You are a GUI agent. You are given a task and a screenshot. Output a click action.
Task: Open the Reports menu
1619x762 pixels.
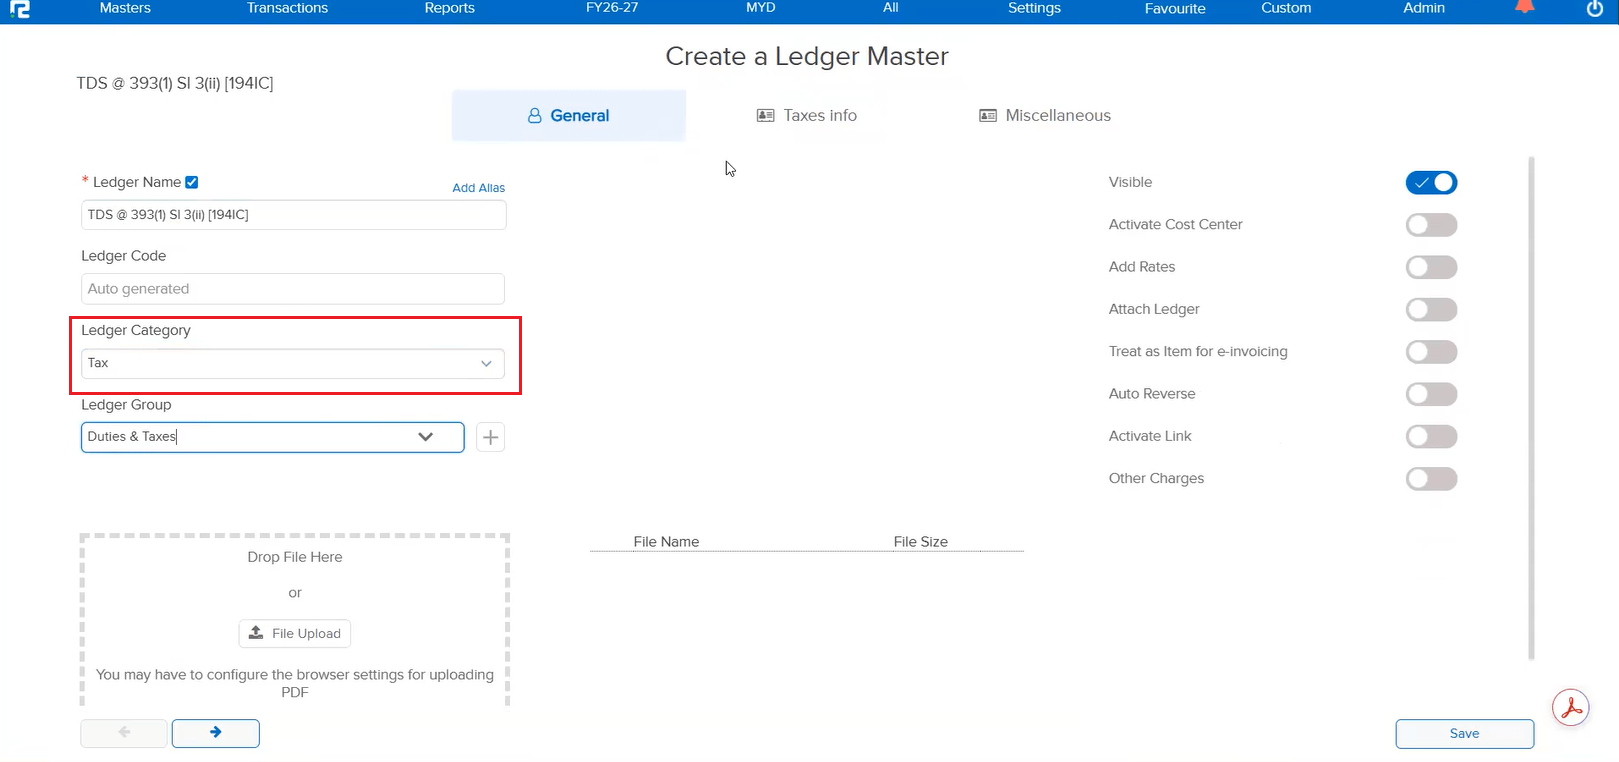[450, 8]
